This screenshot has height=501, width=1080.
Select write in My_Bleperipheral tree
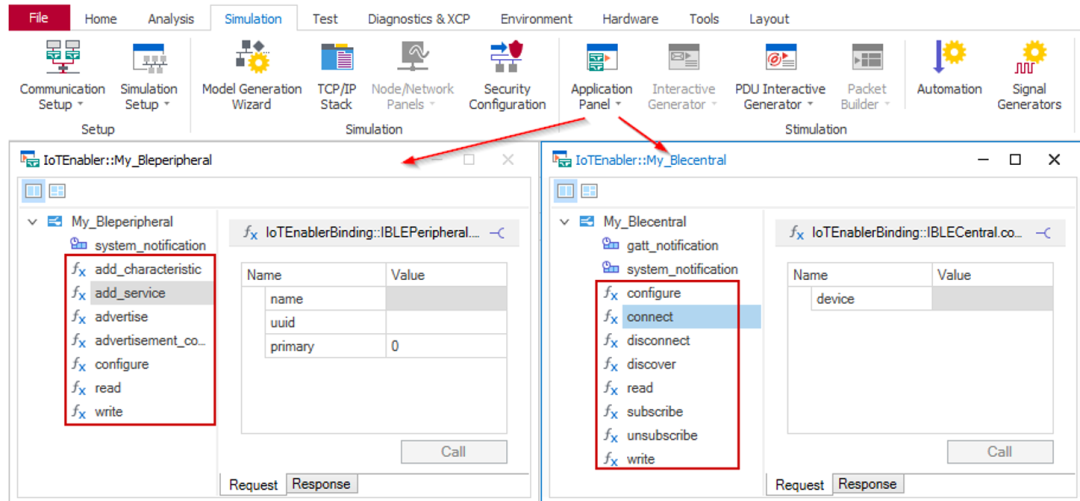pyautogui.click(x=109, y=412)
